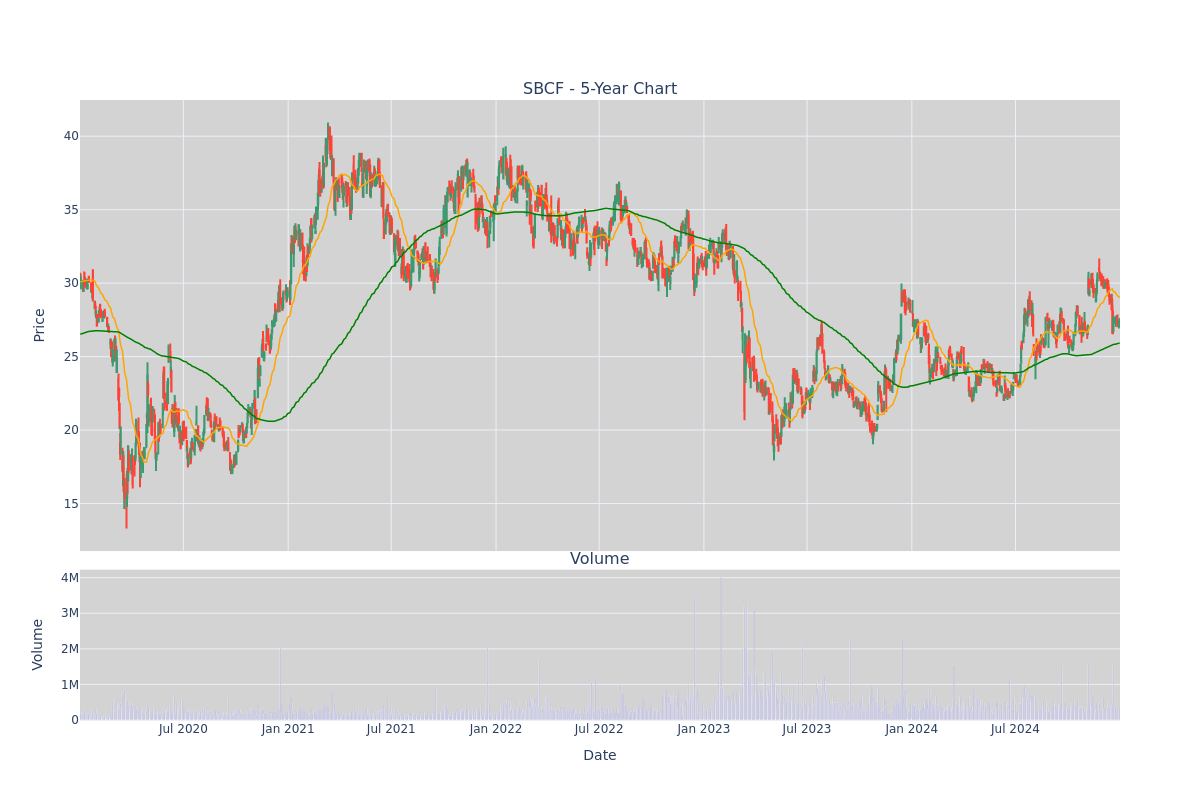Screen dimensions: 1200x800
Task: Click the rotated 'Price' y-axis label
Action: (x=40, y=325)
